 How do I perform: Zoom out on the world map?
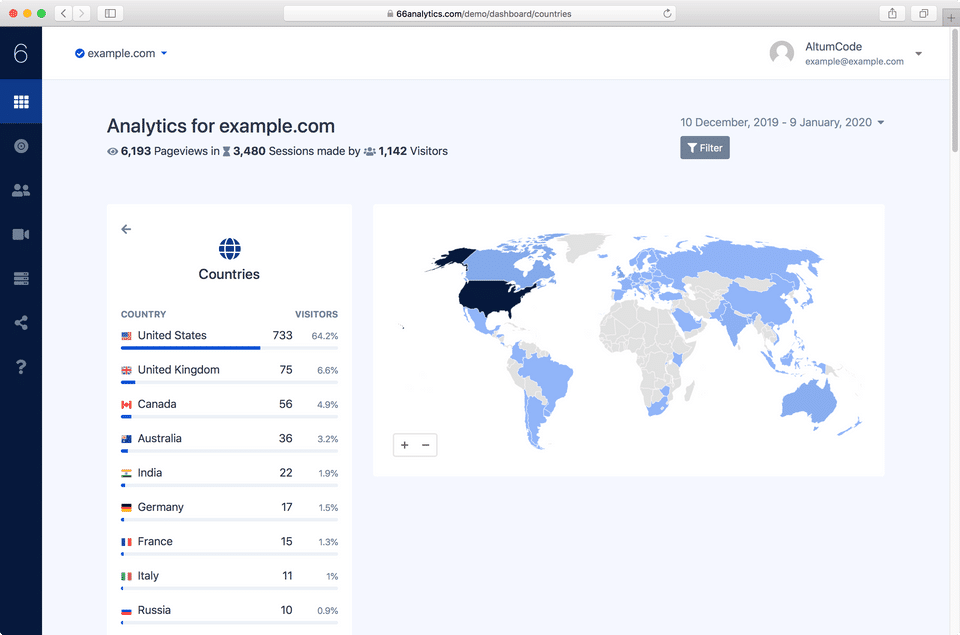click(x=426, y=445)
